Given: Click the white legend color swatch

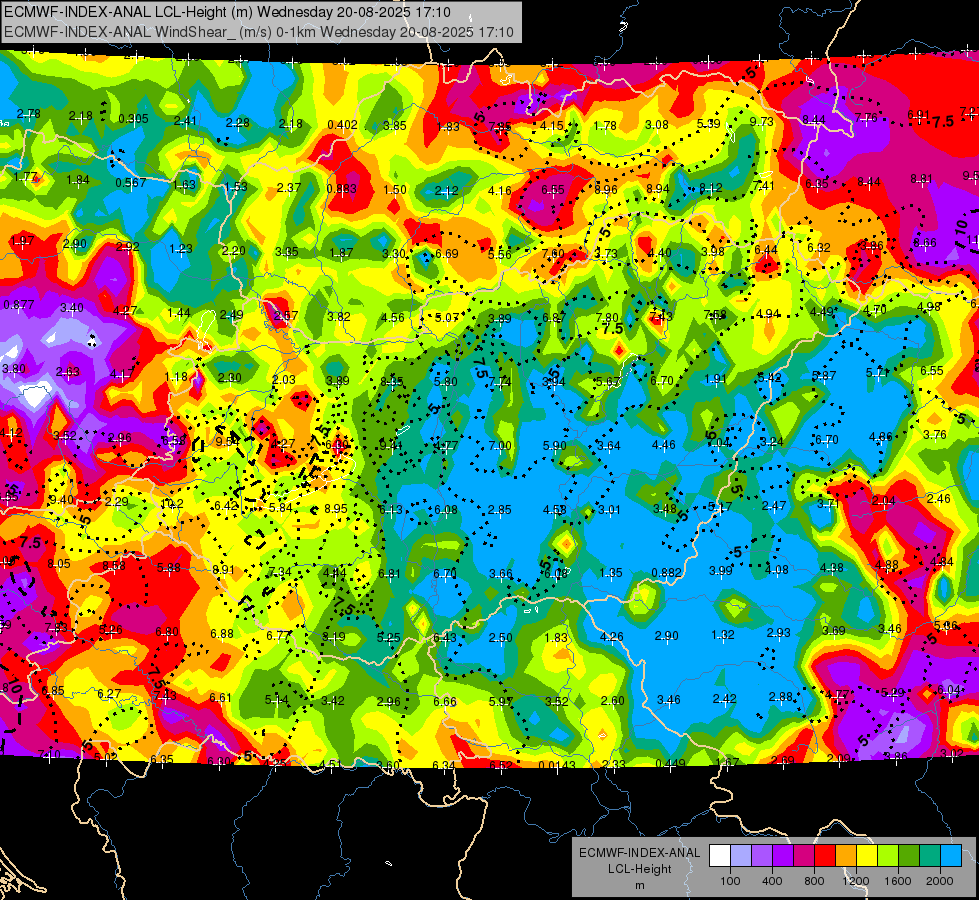Looking at the screenshot, I should (x=720, y=856).
